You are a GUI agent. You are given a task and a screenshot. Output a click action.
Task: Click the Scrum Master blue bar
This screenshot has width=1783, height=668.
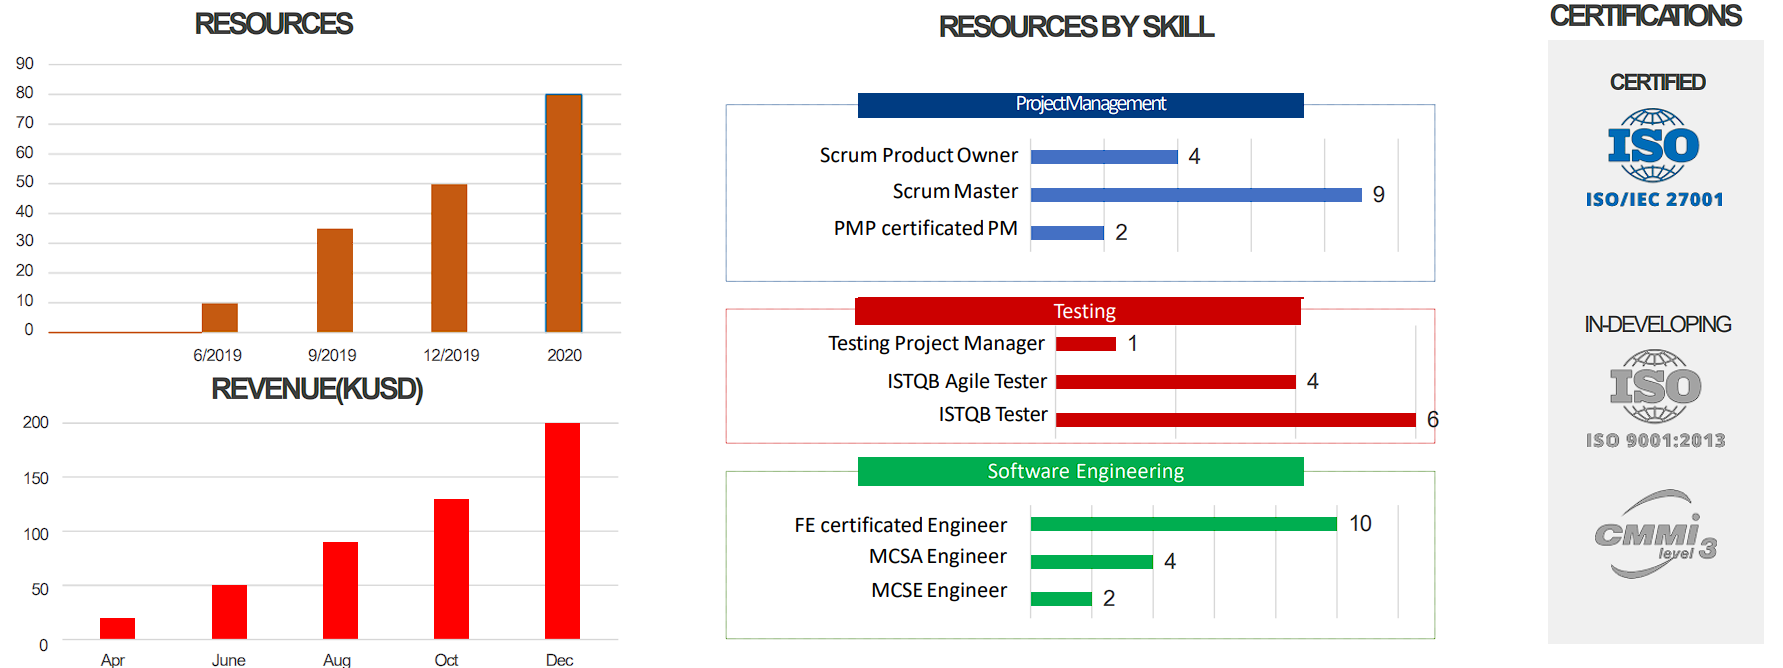click(x=1195, y=195)
